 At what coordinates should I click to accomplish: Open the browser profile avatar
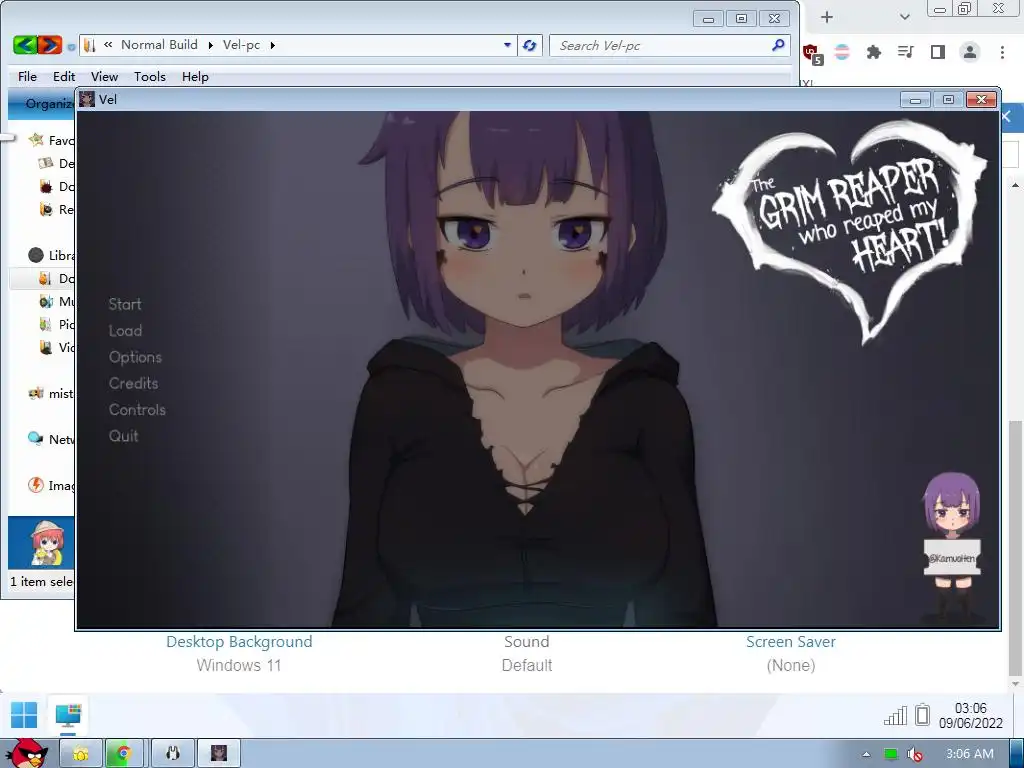click(x=970, y=52)
